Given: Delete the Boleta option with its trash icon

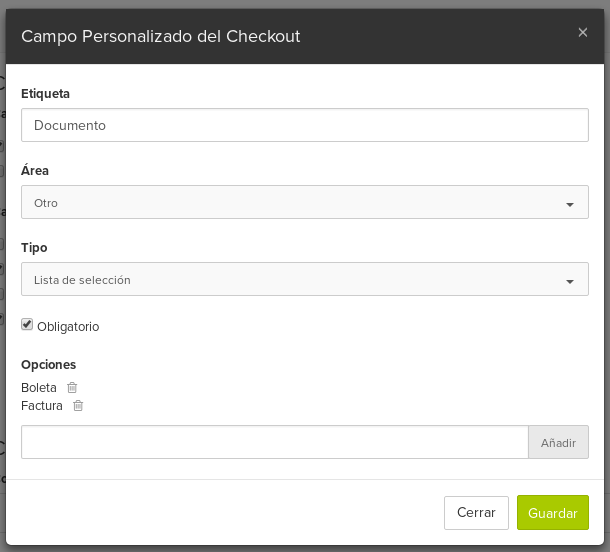Looking at the screenshot, I should click(x=72, y=387).
